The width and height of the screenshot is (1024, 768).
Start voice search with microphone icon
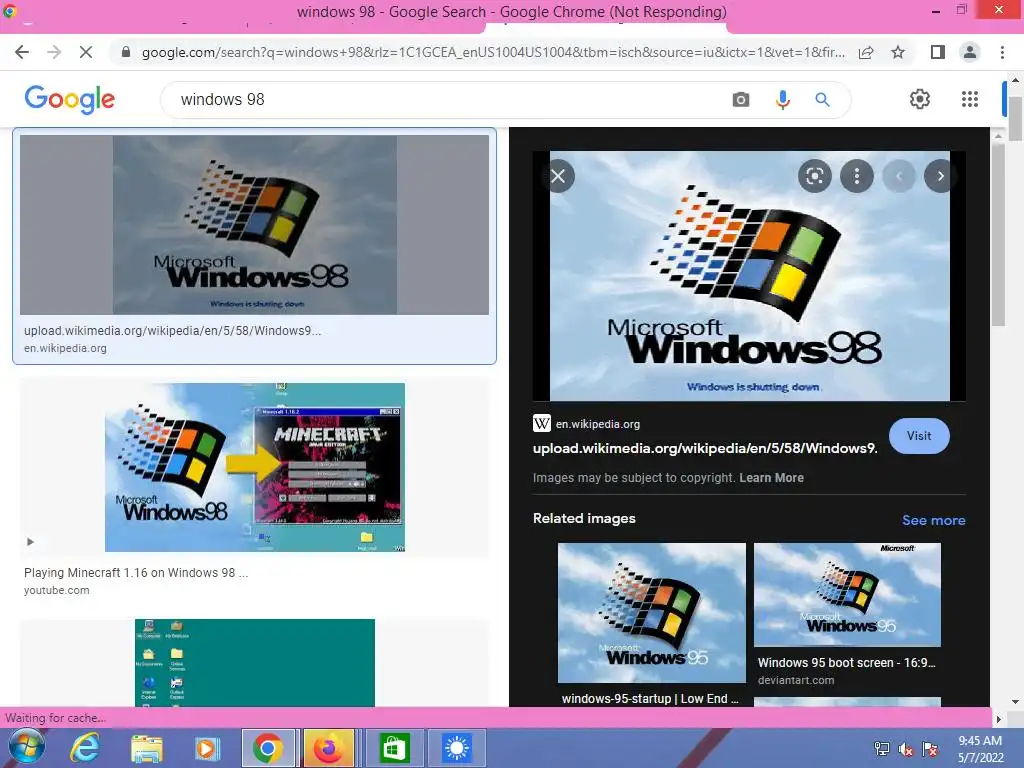[x=782, y=100]
